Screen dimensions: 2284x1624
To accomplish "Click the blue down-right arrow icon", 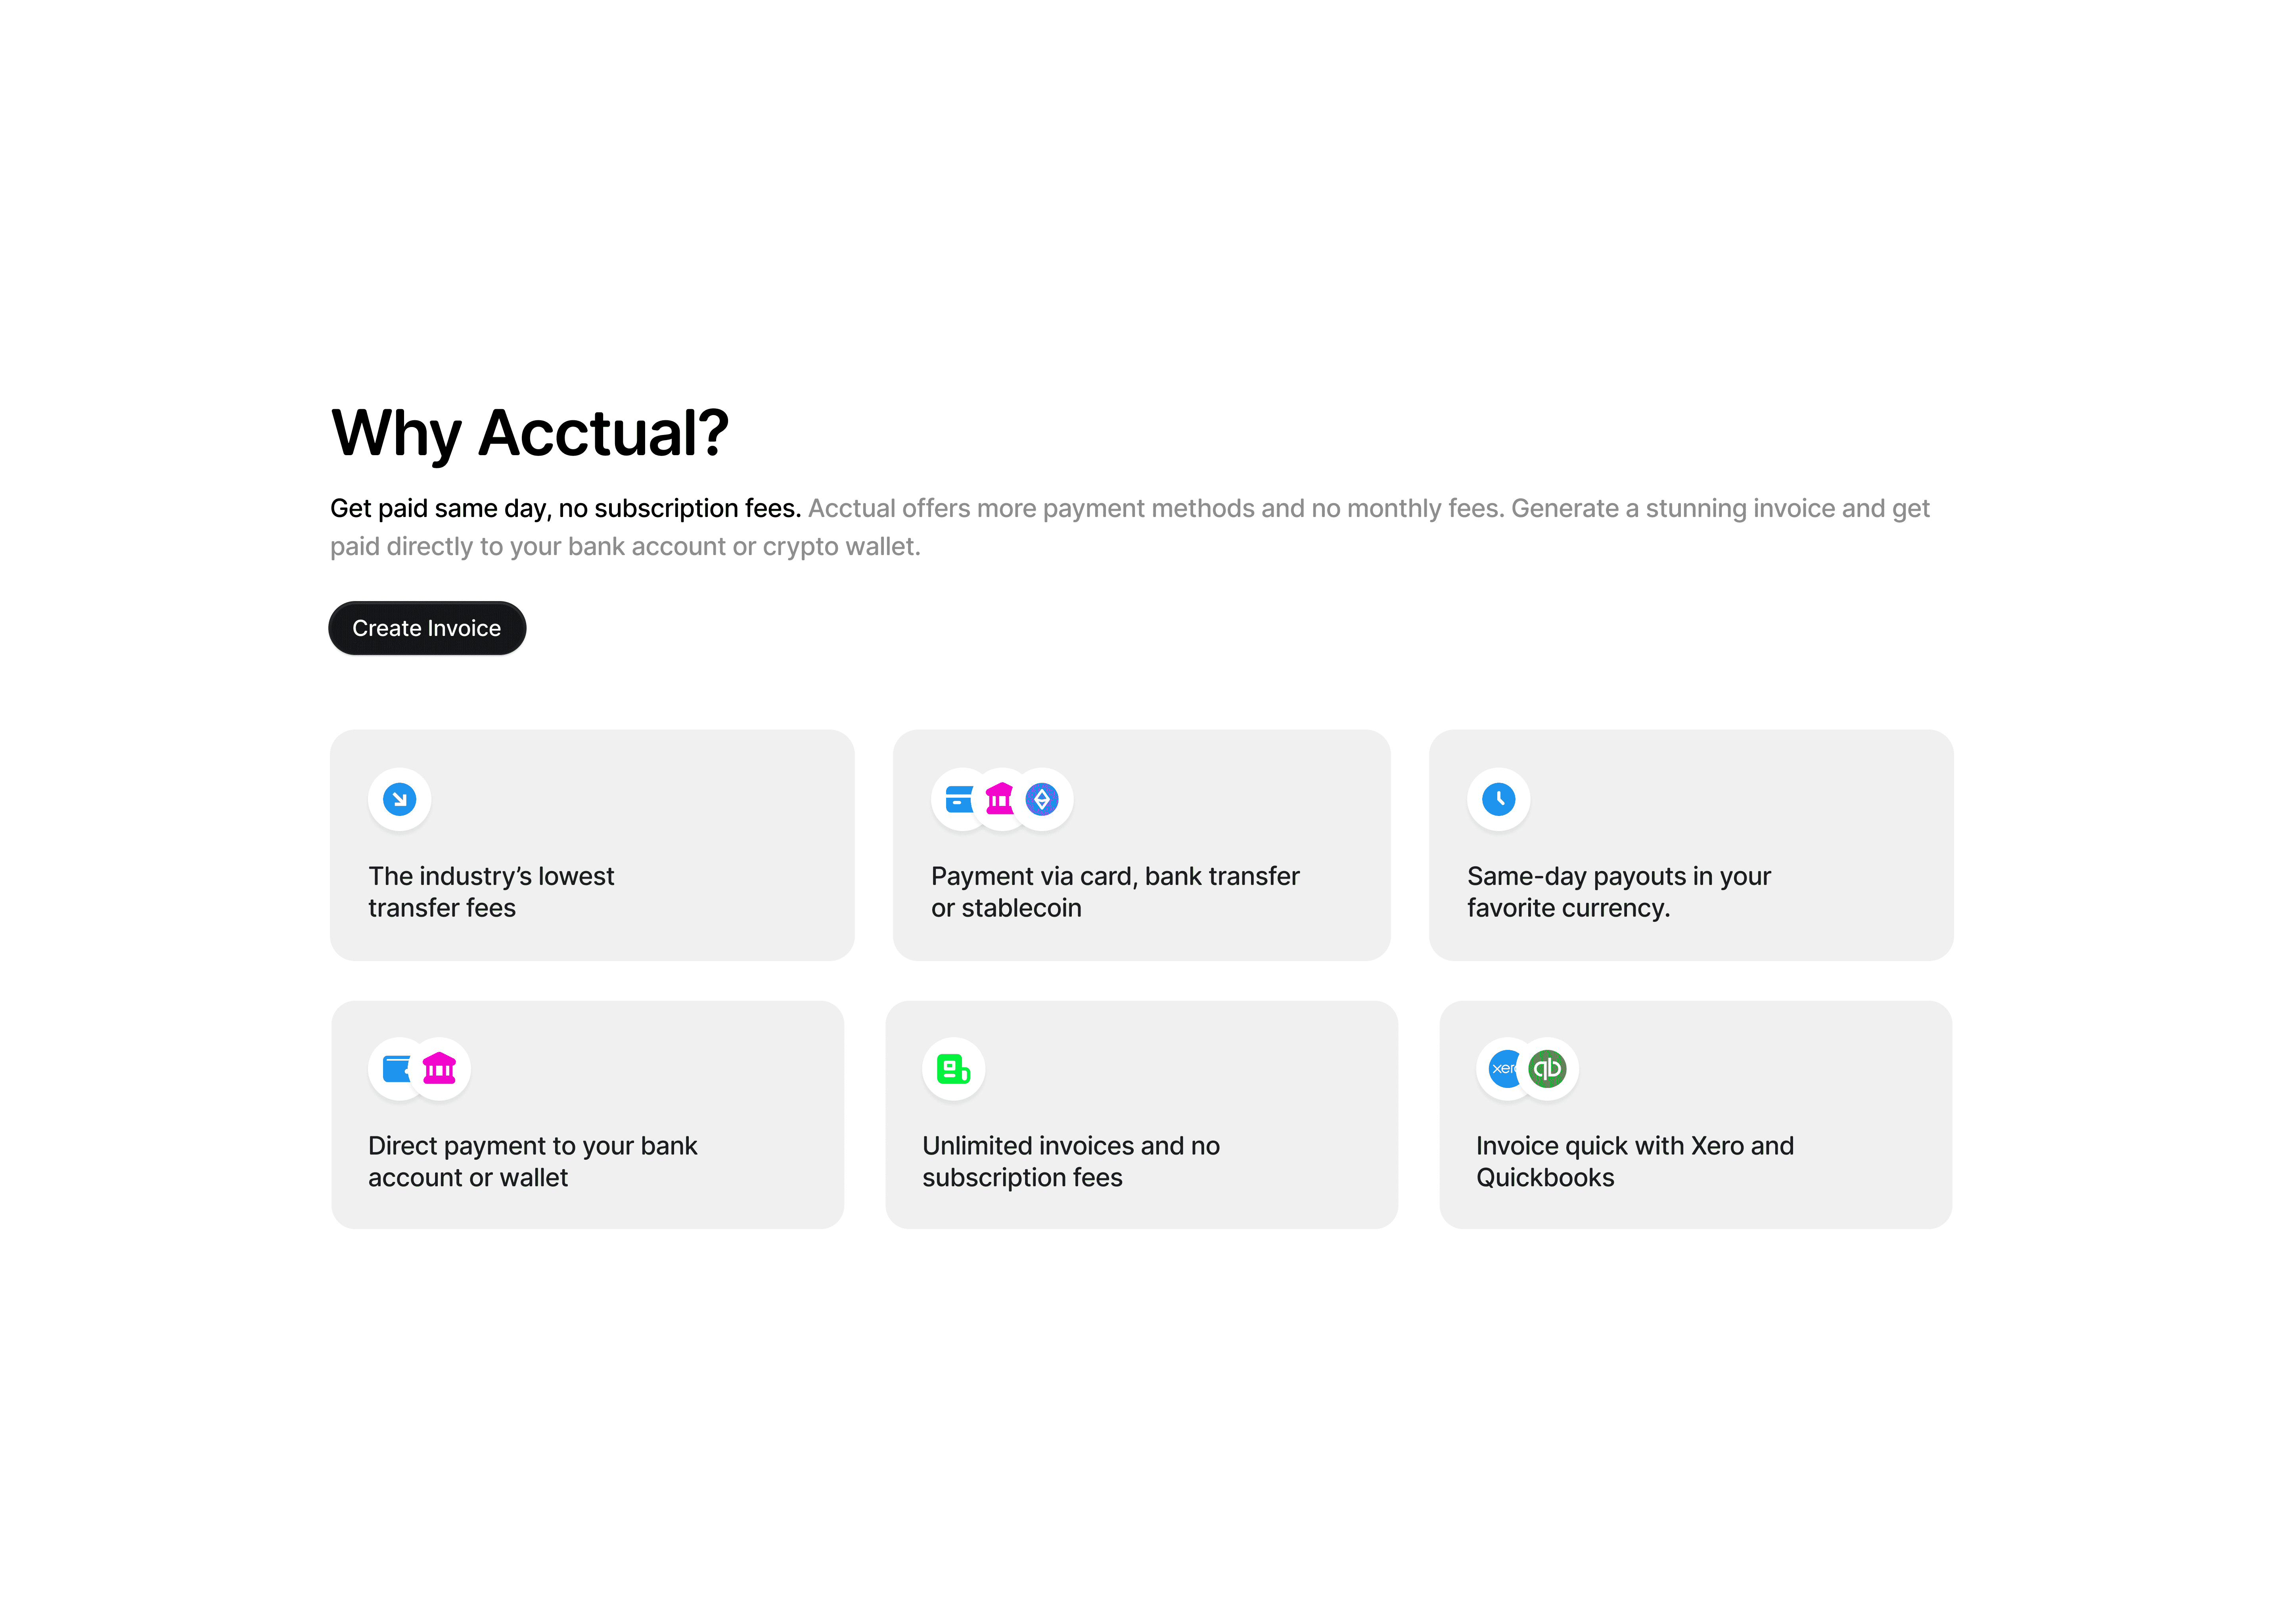I will tap(399, 799).
